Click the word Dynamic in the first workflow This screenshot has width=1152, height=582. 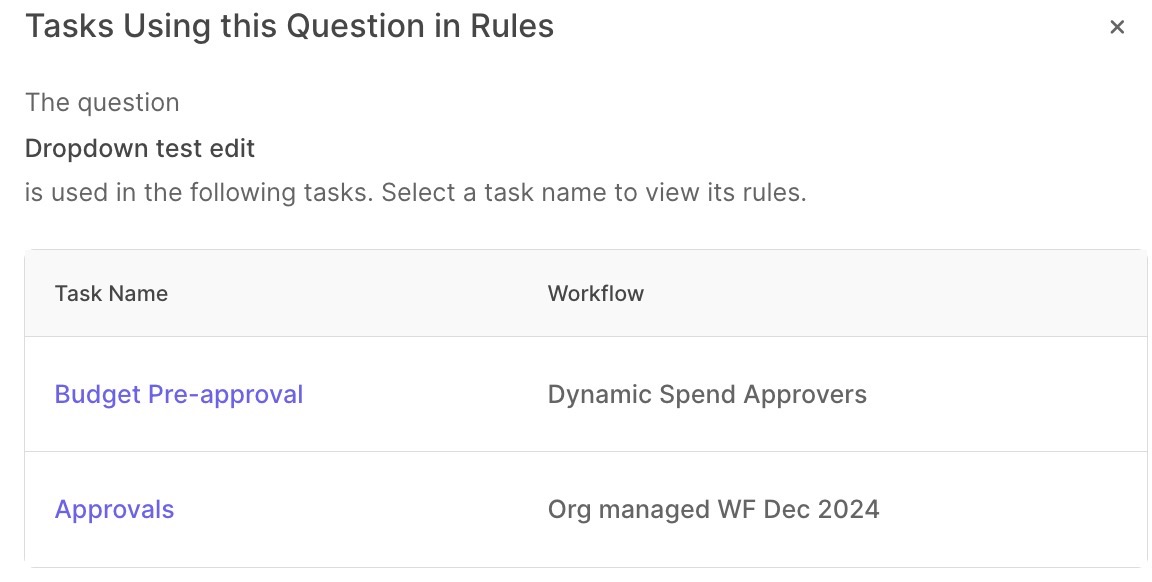[x=600, y=394]
